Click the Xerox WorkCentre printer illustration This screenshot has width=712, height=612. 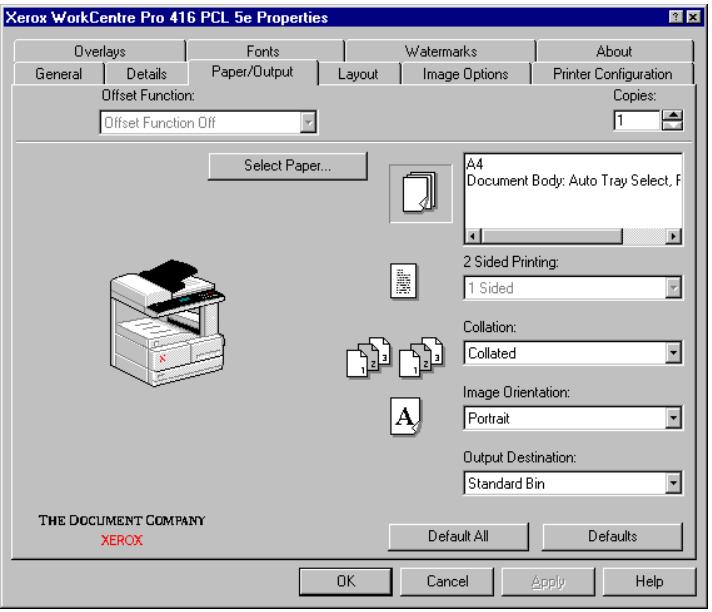pos(167,323)
